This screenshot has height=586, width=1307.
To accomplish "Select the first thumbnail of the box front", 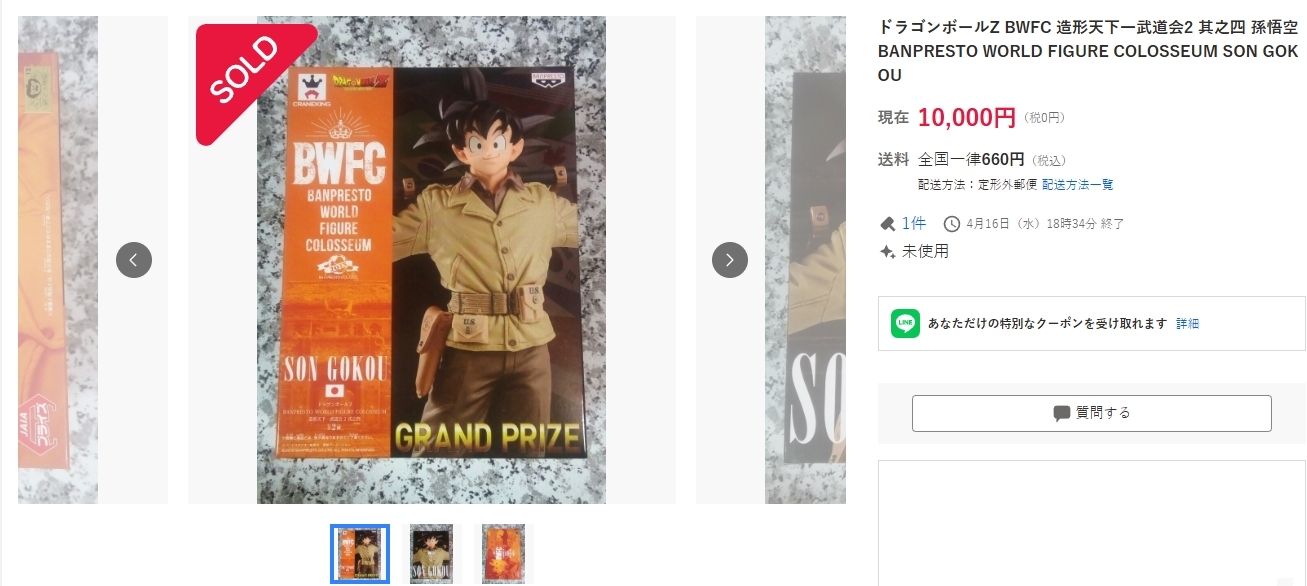I will [x=360, y=554].
